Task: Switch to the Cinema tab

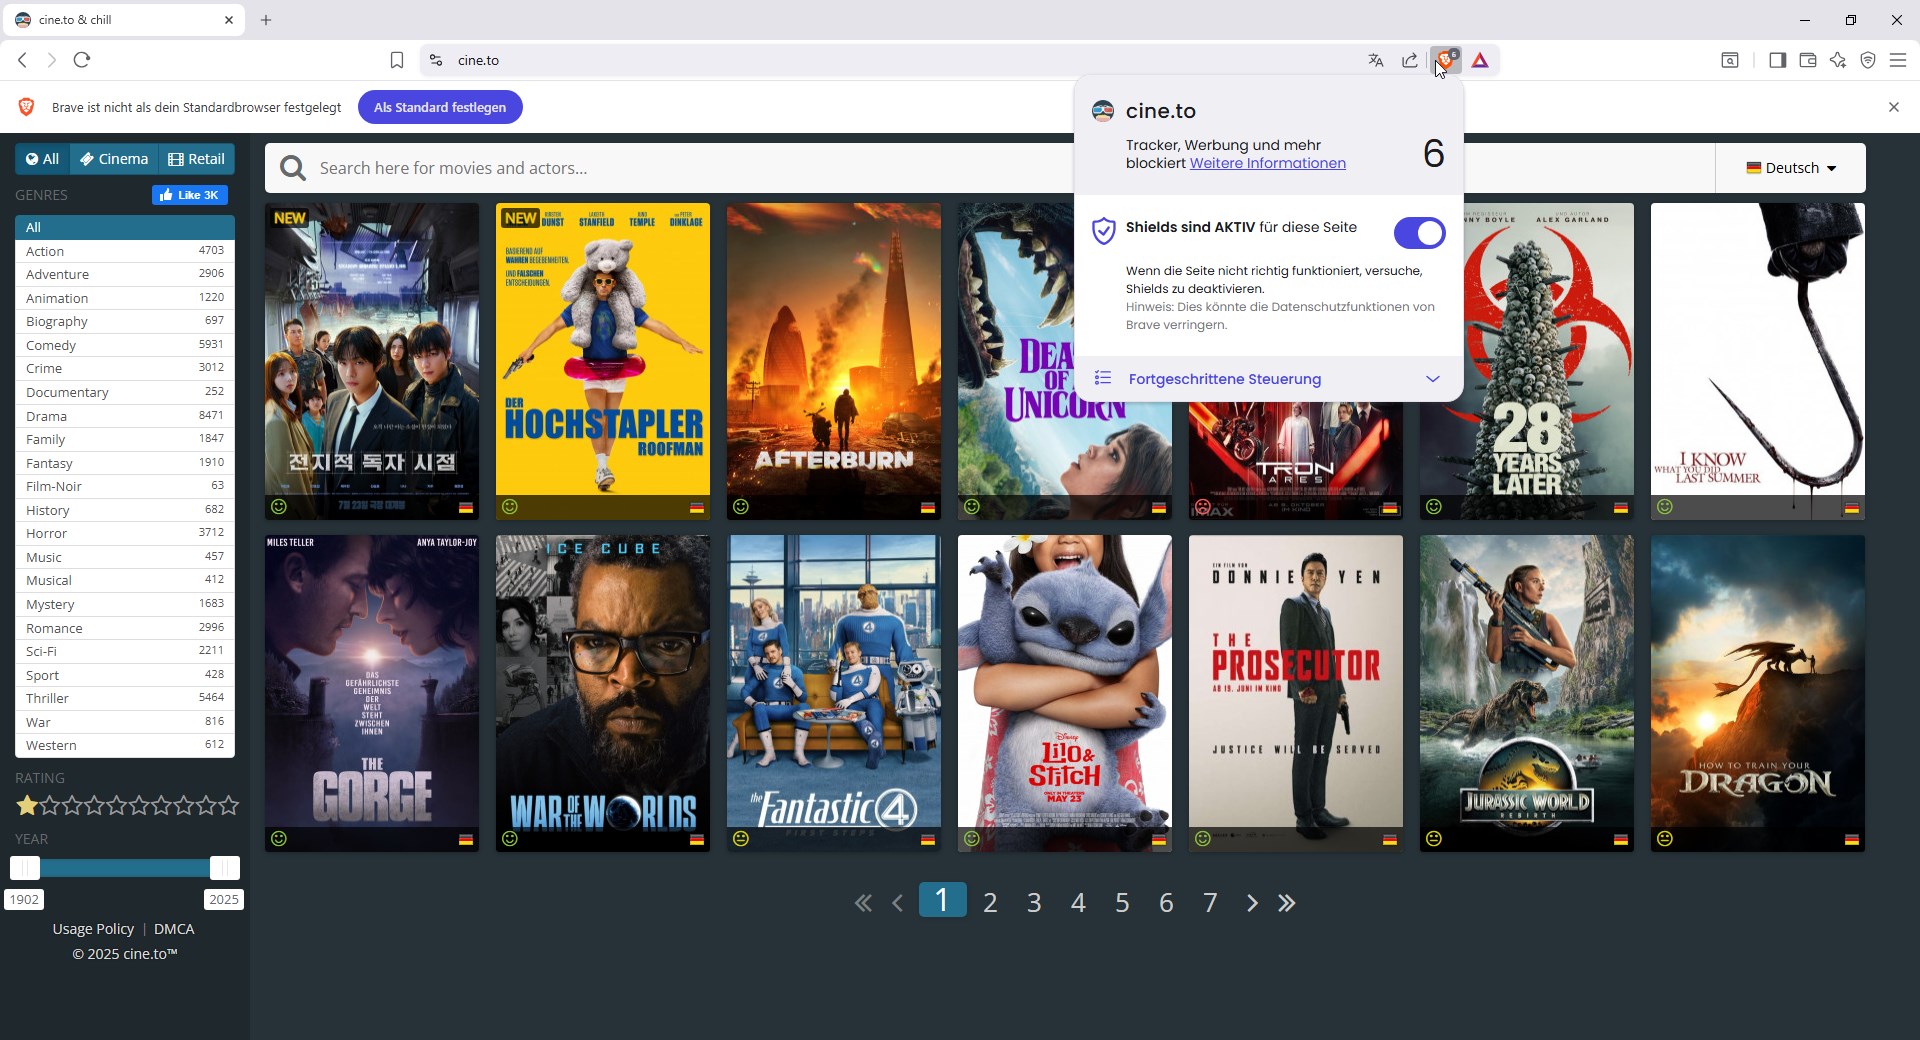Action: point(114,159)
